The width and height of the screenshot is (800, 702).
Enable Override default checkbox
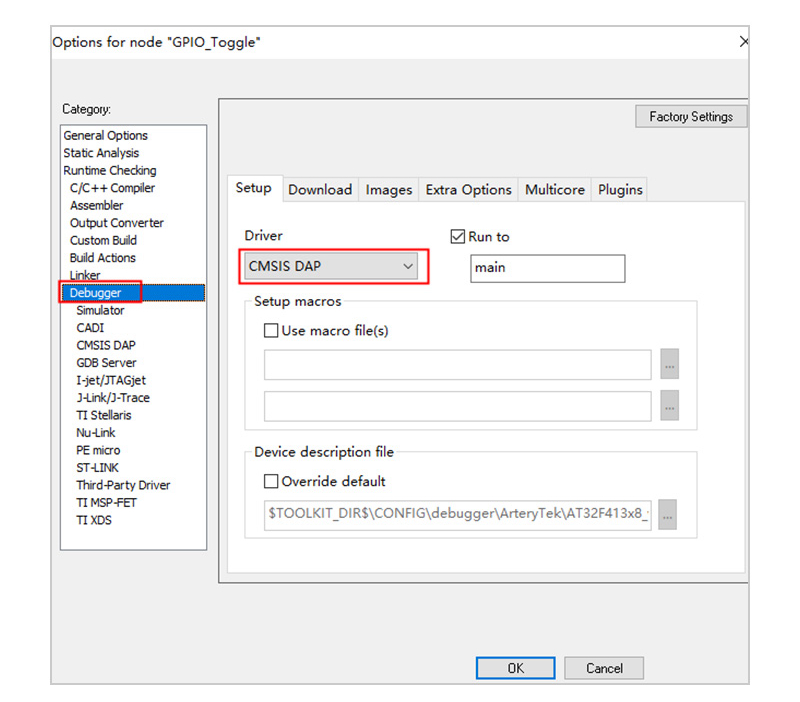pos(271,481)
